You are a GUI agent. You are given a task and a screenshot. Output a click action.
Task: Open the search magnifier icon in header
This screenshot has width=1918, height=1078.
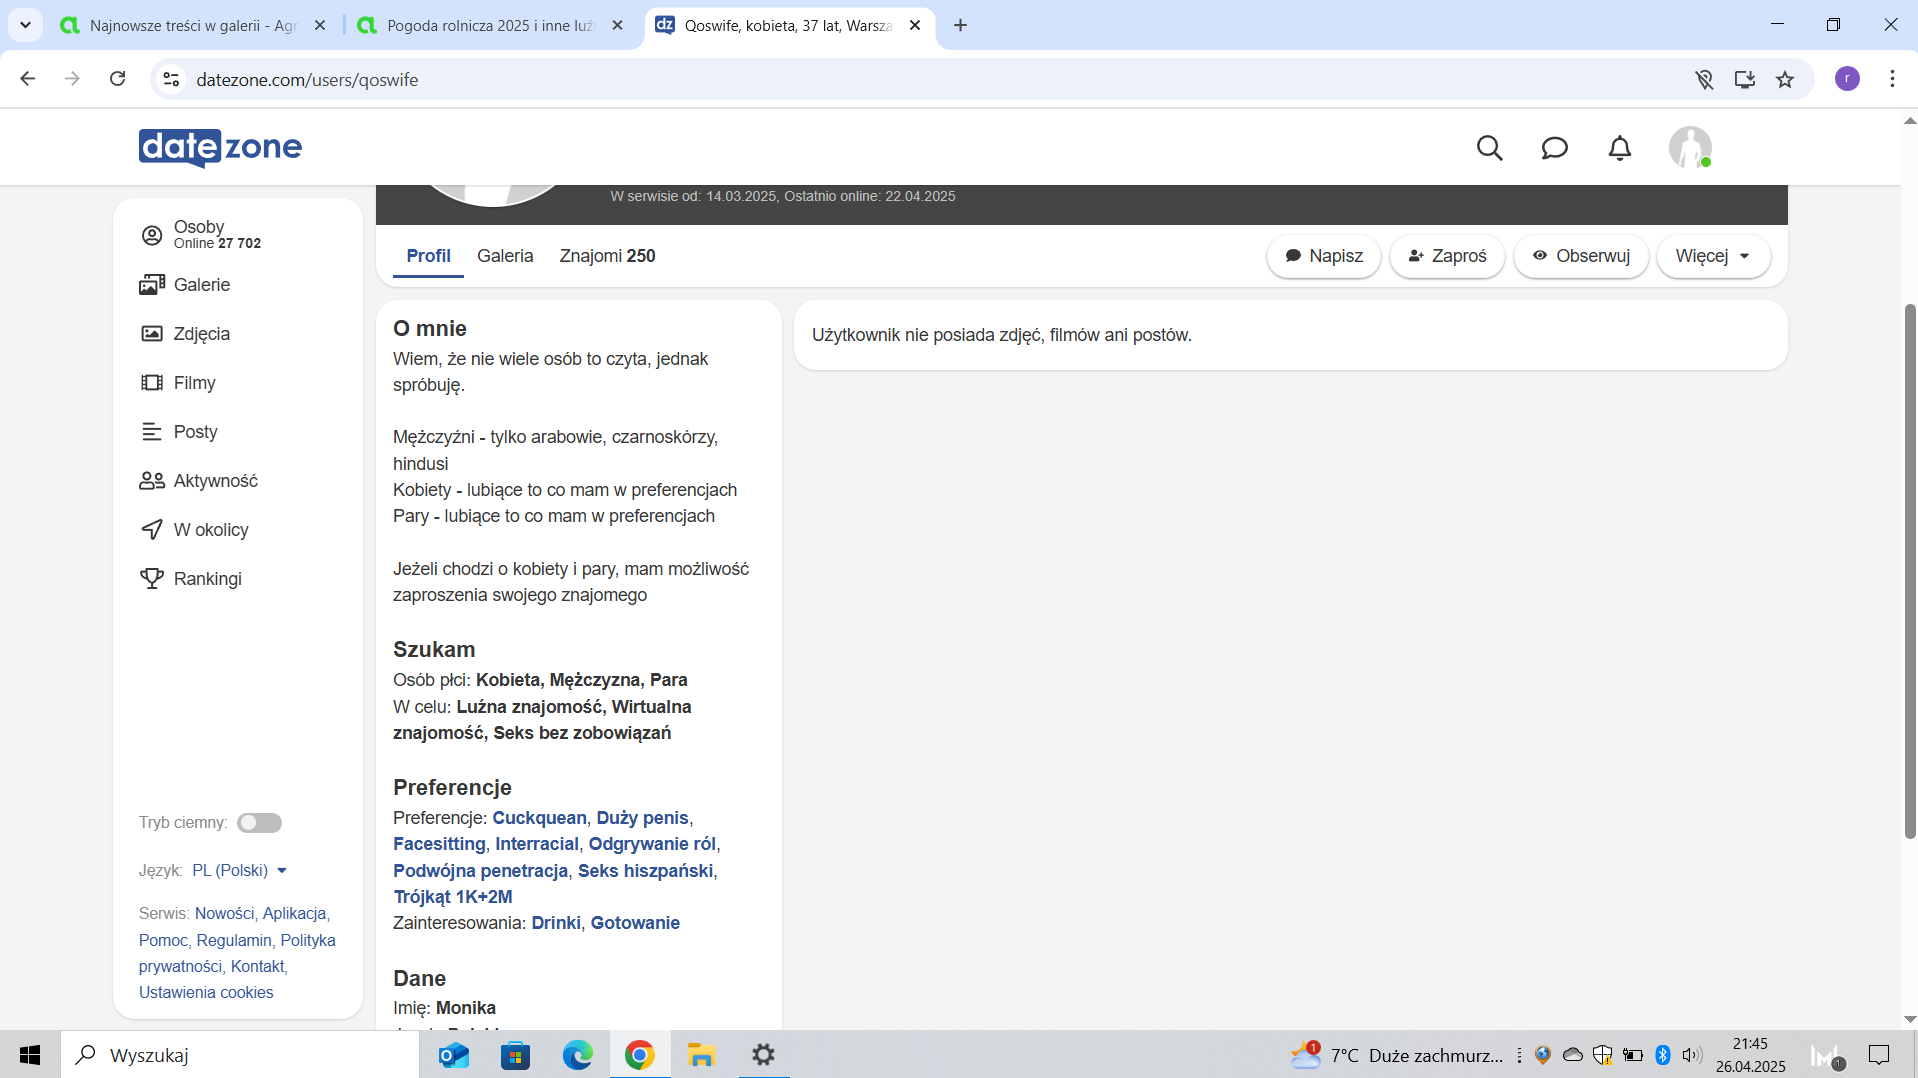click(1489, 148)
